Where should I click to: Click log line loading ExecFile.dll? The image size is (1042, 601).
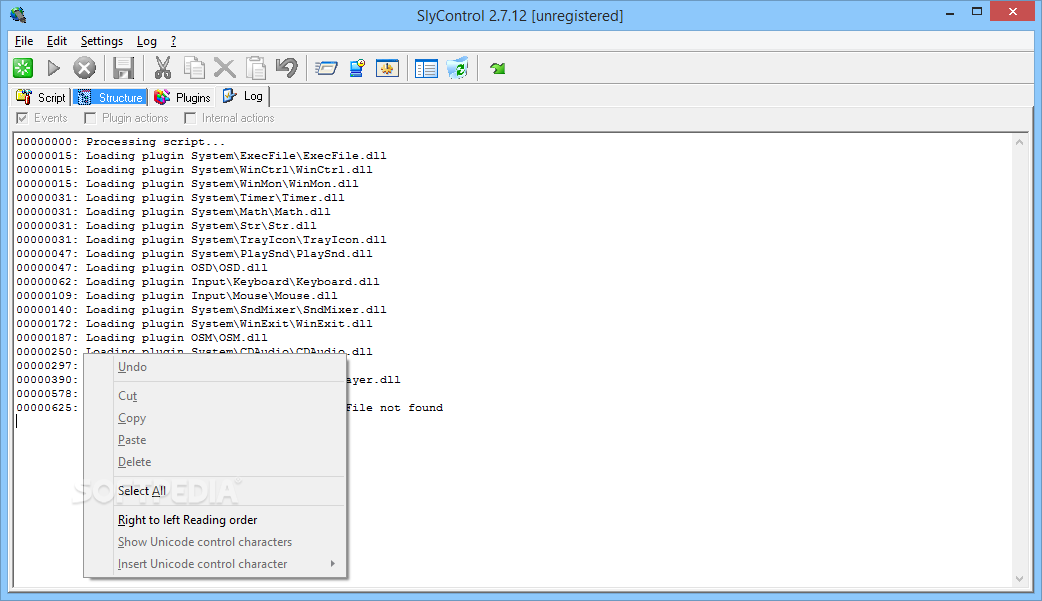point(201,156)
